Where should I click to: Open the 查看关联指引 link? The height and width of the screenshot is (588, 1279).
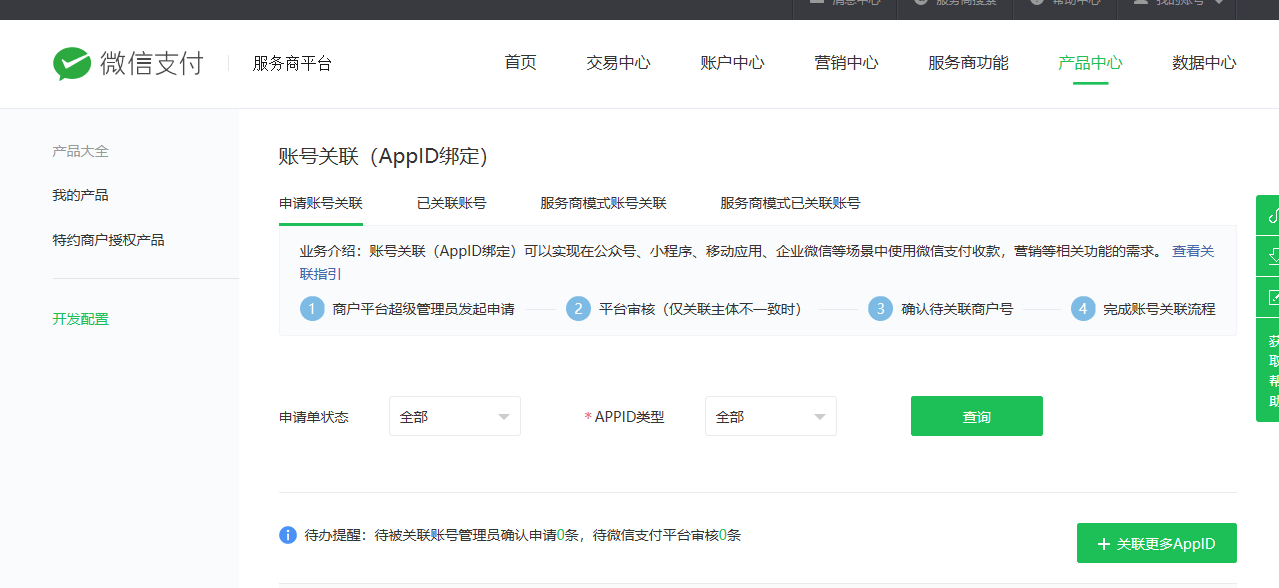(x=1193, y=251)
